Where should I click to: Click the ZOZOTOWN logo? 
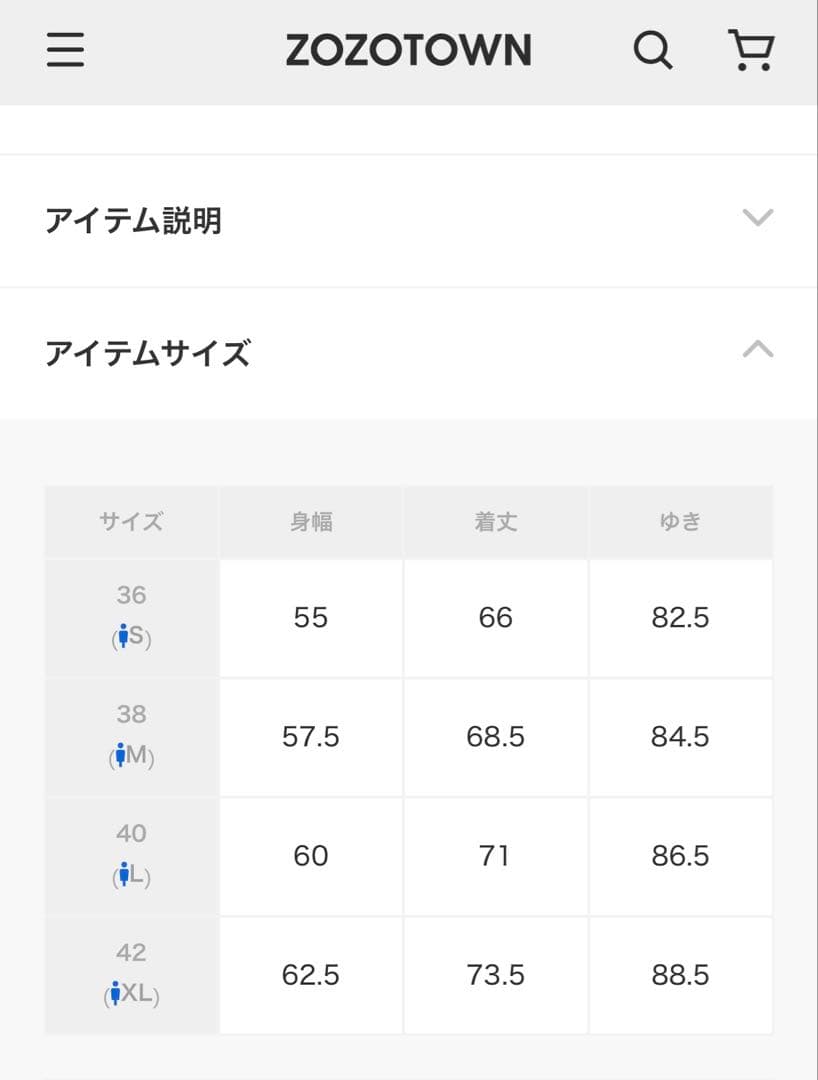(x=408, y=50)
